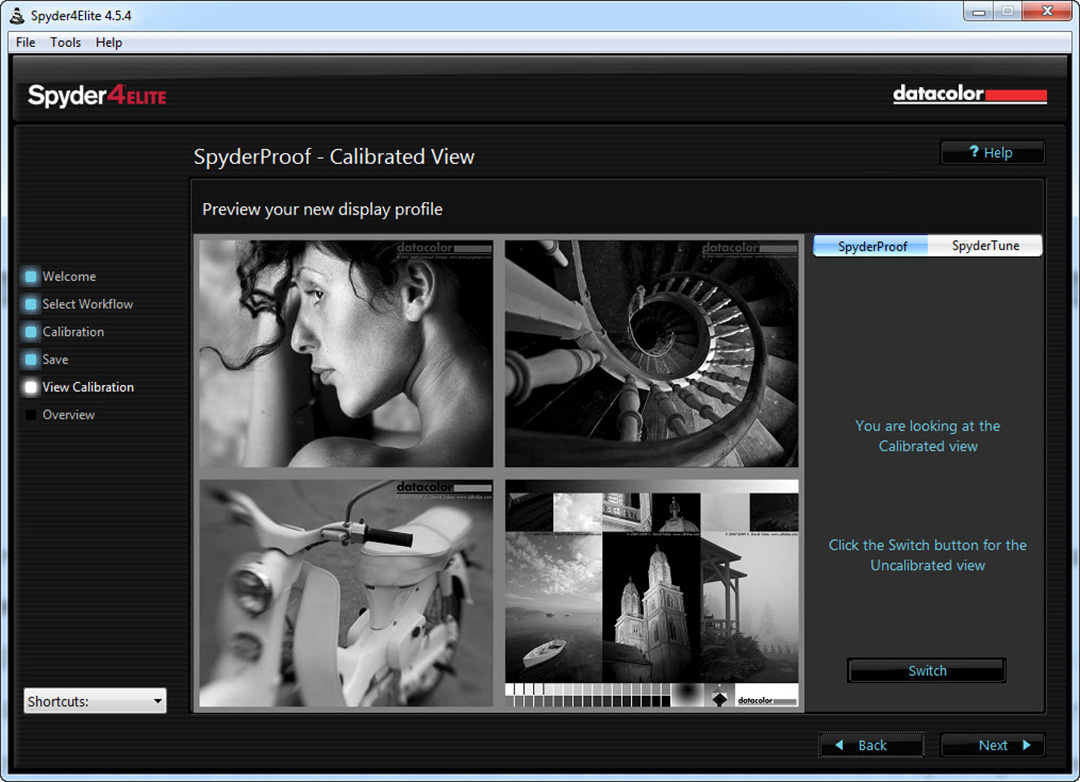
Task: Go to Next step
Action: click(992, 745)
